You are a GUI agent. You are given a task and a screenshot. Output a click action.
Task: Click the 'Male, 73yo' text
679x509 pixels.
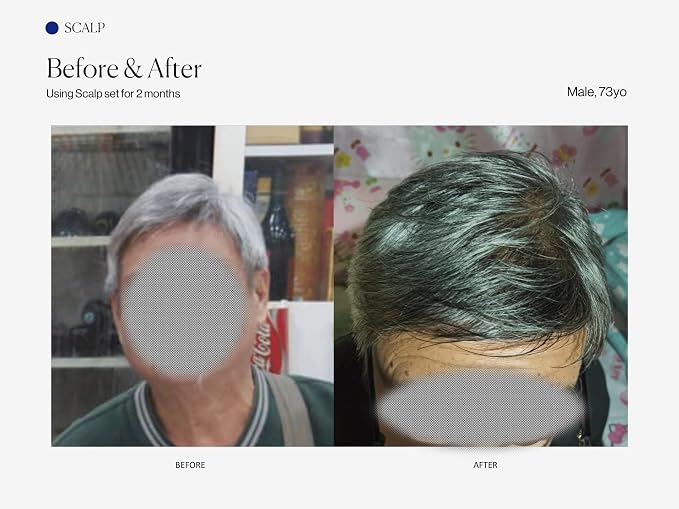point(597,92)
